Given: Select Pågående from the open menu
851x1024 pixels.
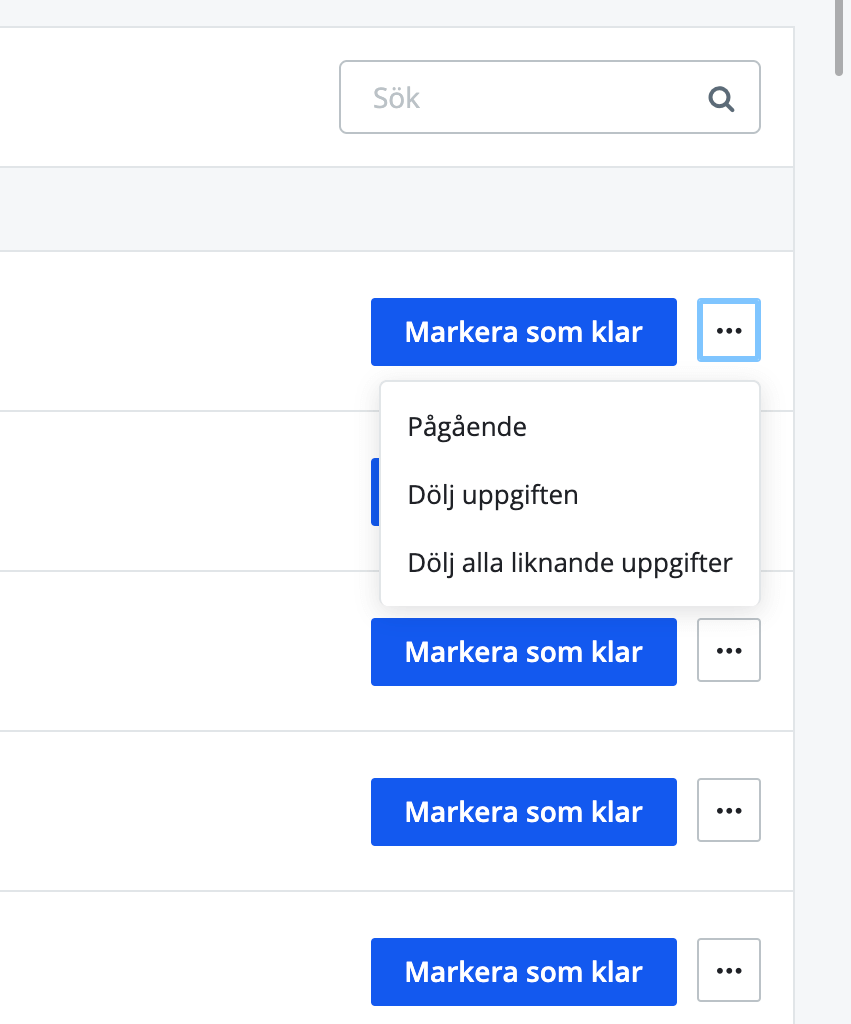Looking at the screenshot, I should click(466, 426).
